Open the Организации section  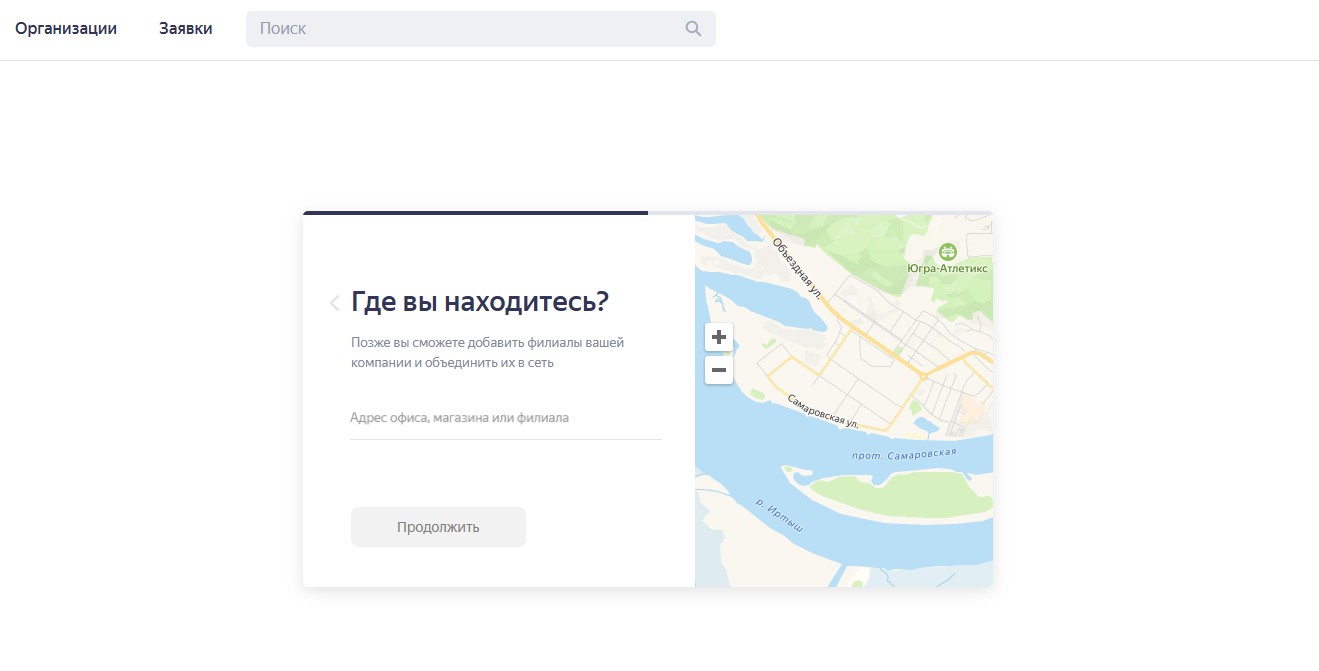[65, 28]
